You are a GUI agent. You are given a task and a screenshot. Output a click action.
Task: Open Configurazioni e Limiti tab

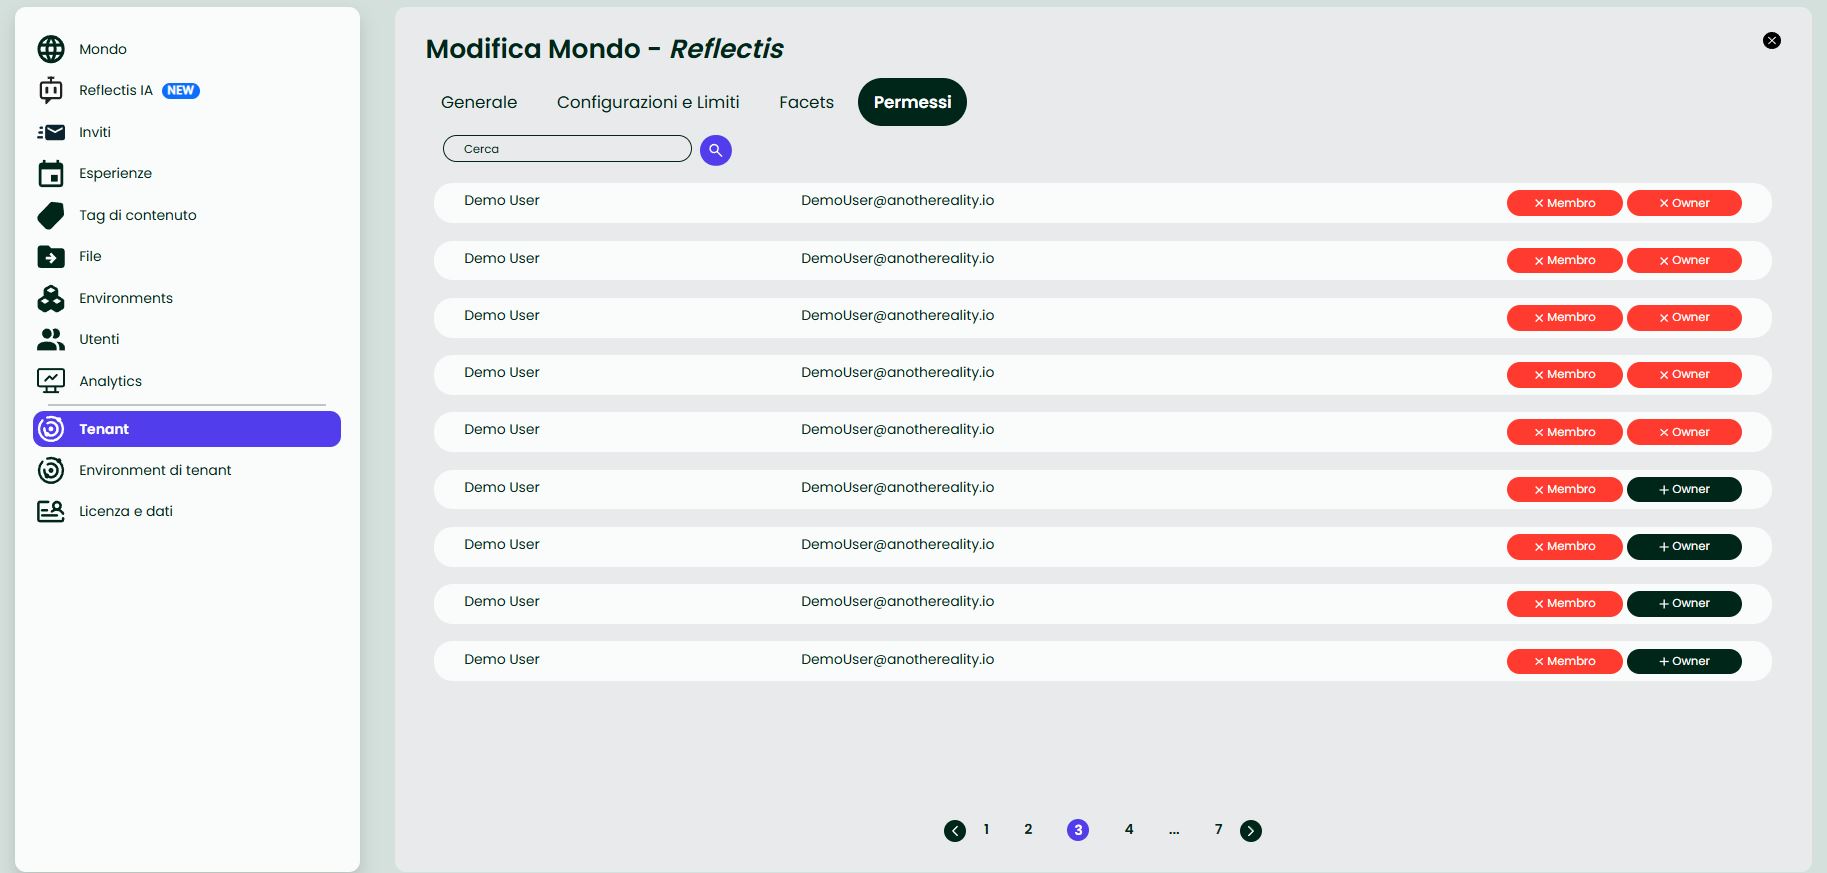click(x=648, y=102)
